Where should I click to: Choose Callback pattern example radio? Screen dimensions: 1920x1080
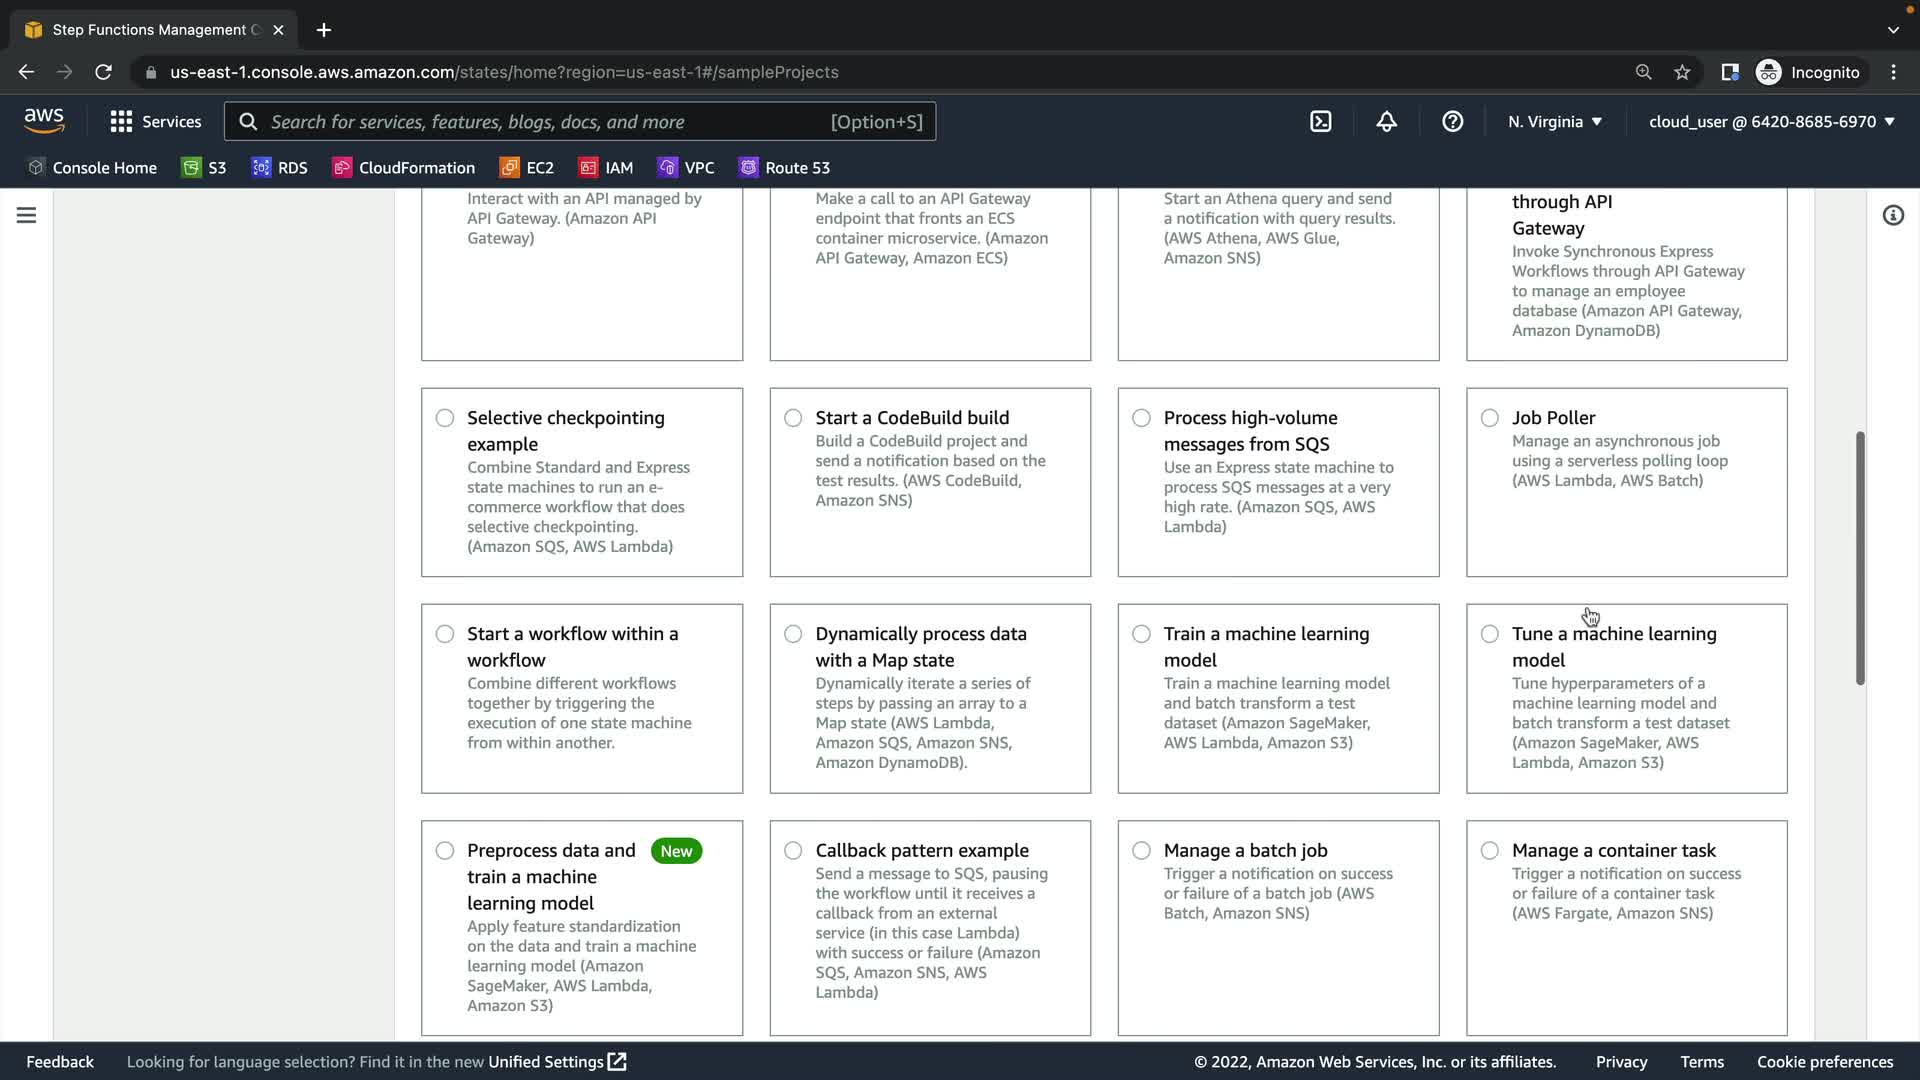[x=793, y=851]
